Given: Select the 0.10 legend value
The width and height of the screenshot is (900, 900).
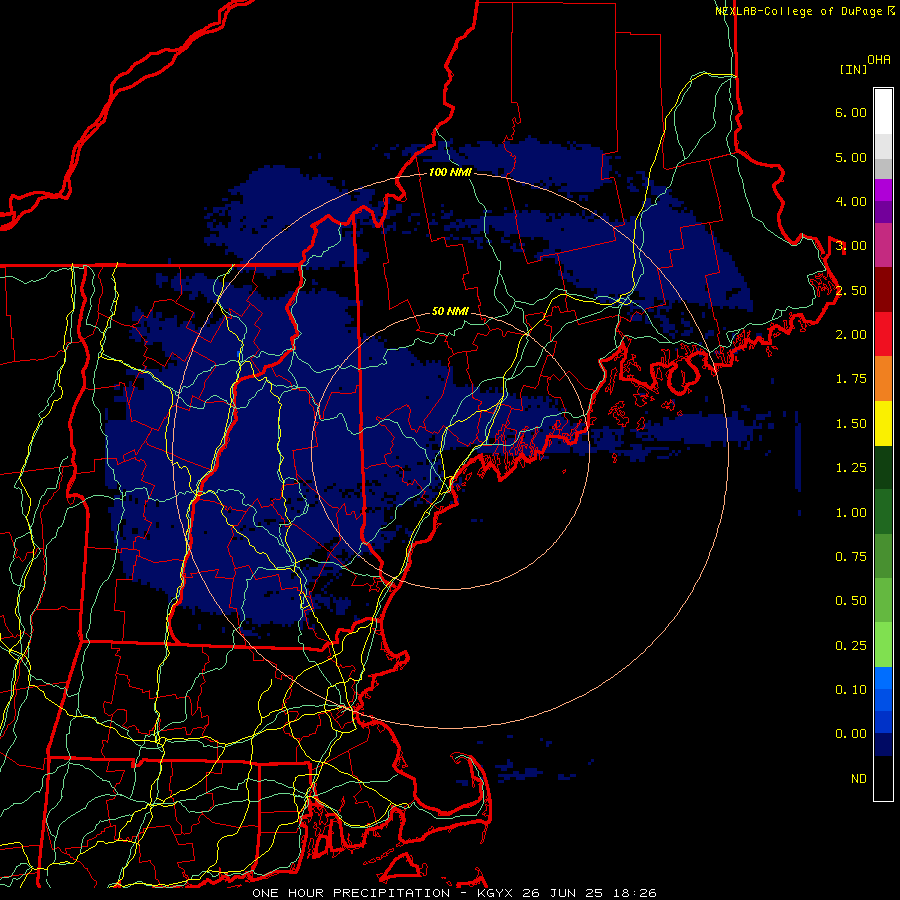Looking at the screenshot, I should (x=851, y=690).
